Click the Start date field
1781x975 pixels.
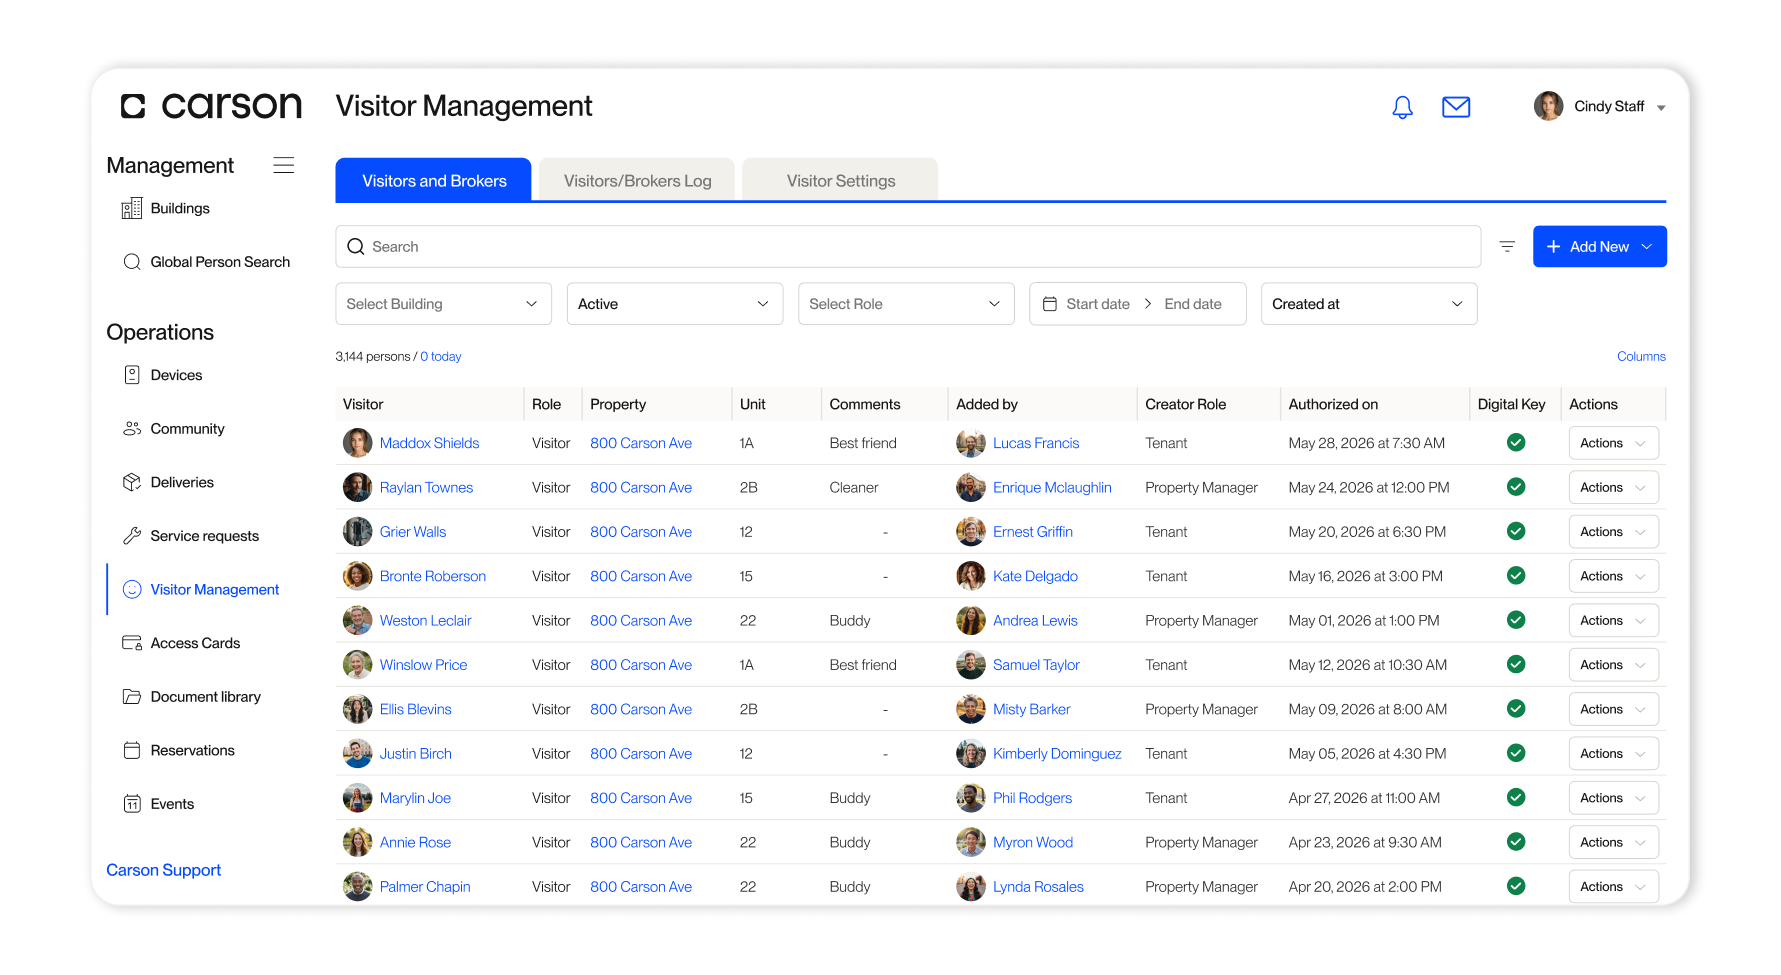(x=1098, y=304)
